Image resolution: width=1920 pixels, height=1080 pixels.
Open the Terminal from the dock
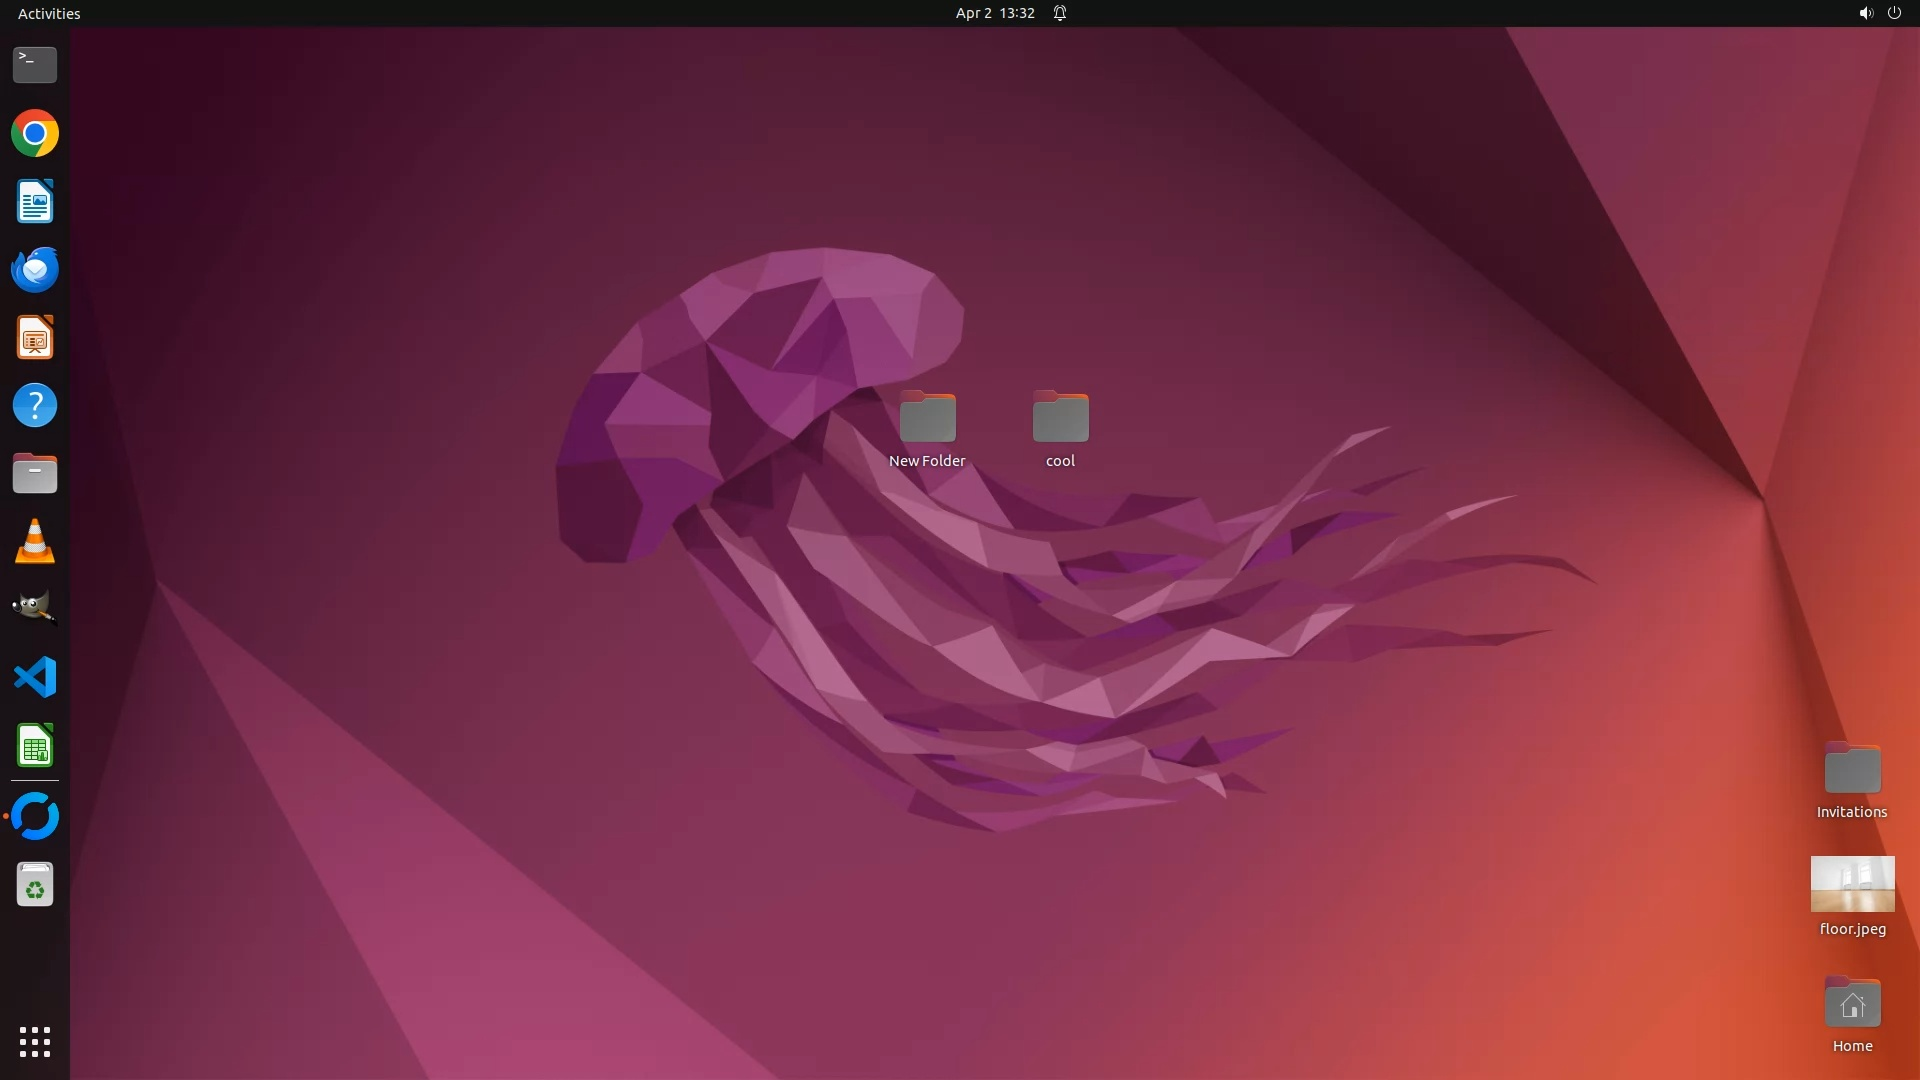click(35, 65)
